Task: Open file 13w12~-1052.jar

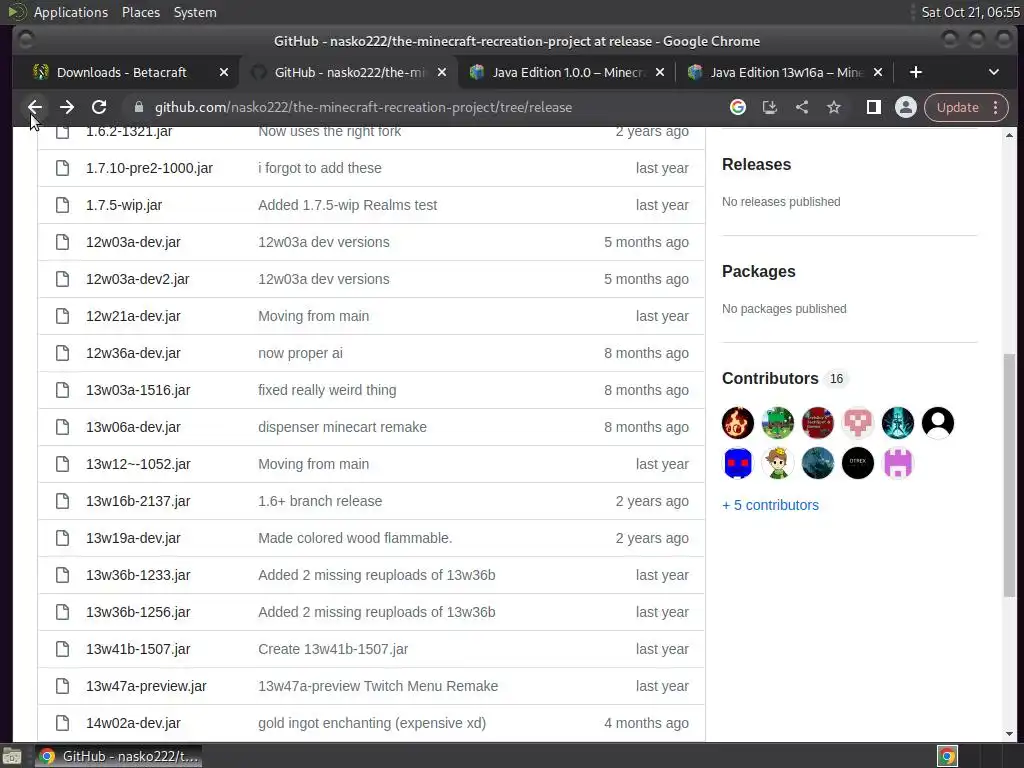Action: click(x=138, y=464)
